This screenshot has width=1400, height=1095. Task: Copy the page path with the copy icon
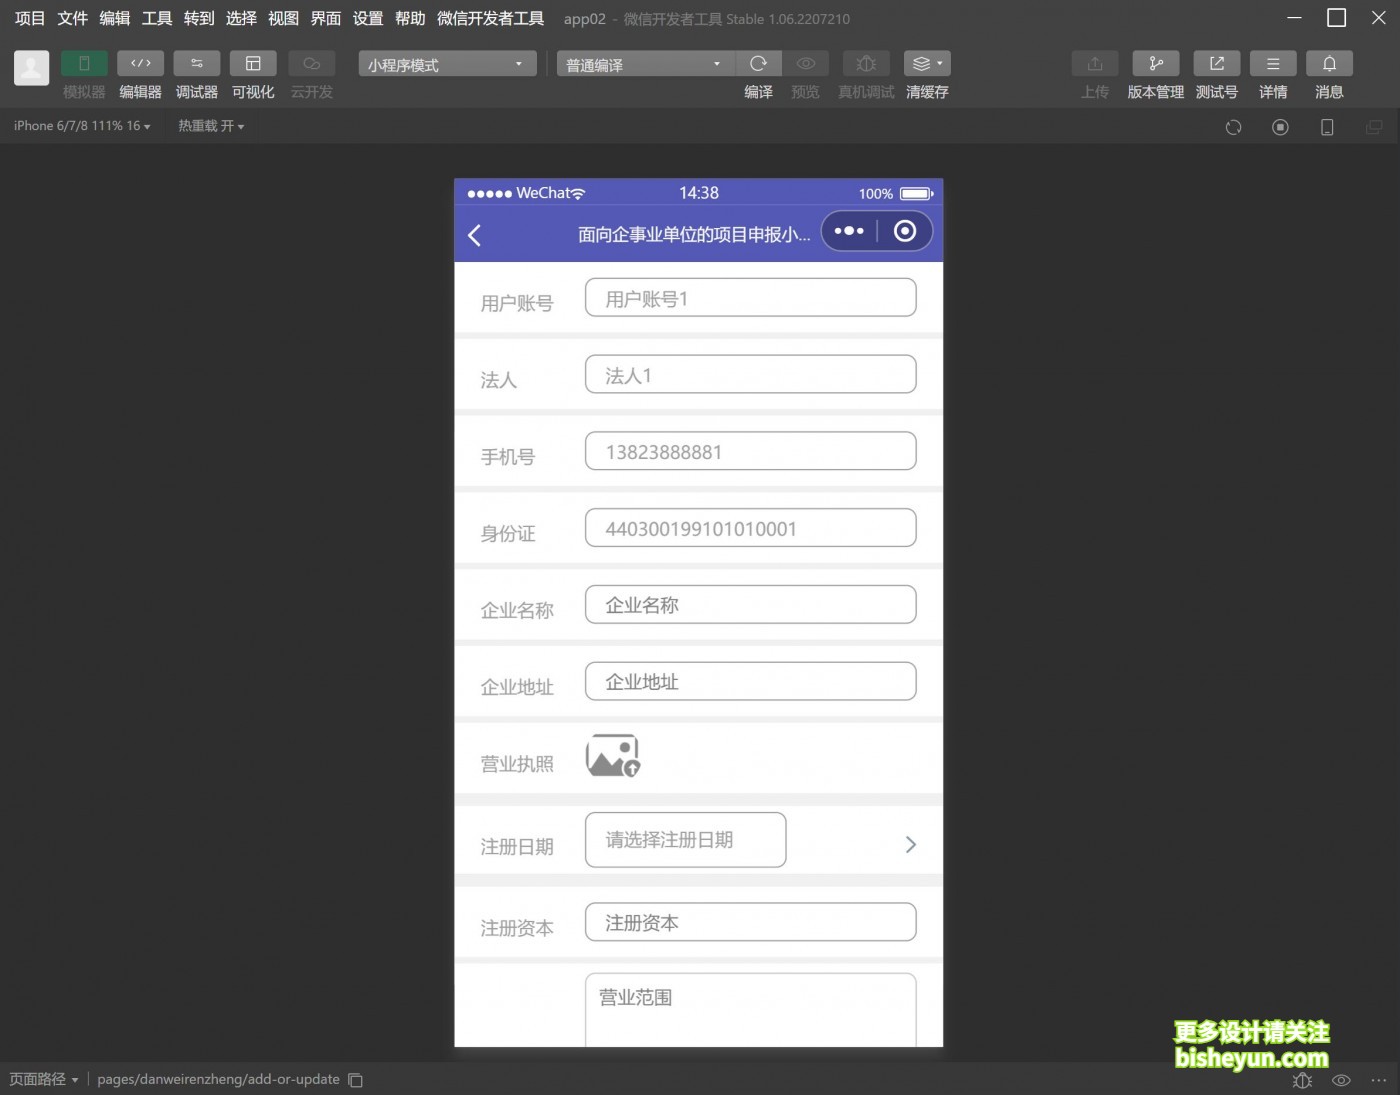pyautogui.click(x=356, y=1079)
